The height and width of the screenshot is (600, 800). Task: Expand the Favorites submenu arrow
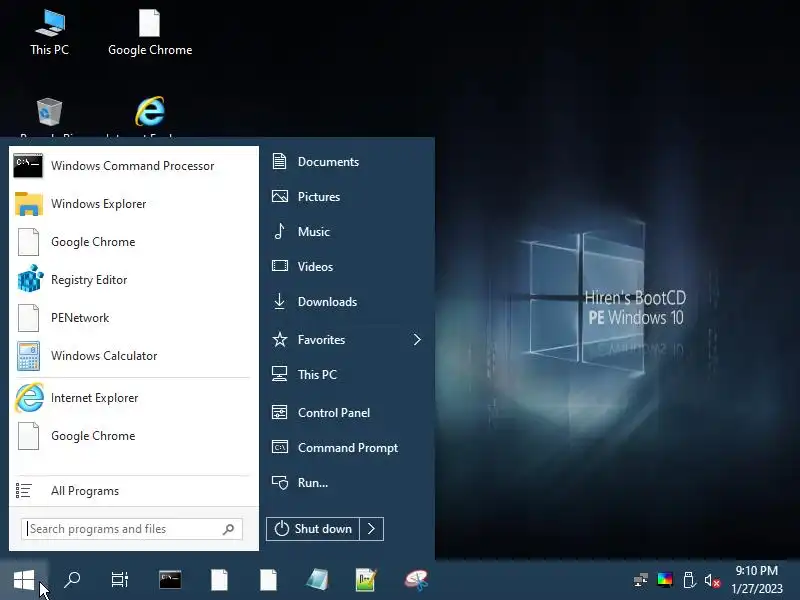coord(417,340)
